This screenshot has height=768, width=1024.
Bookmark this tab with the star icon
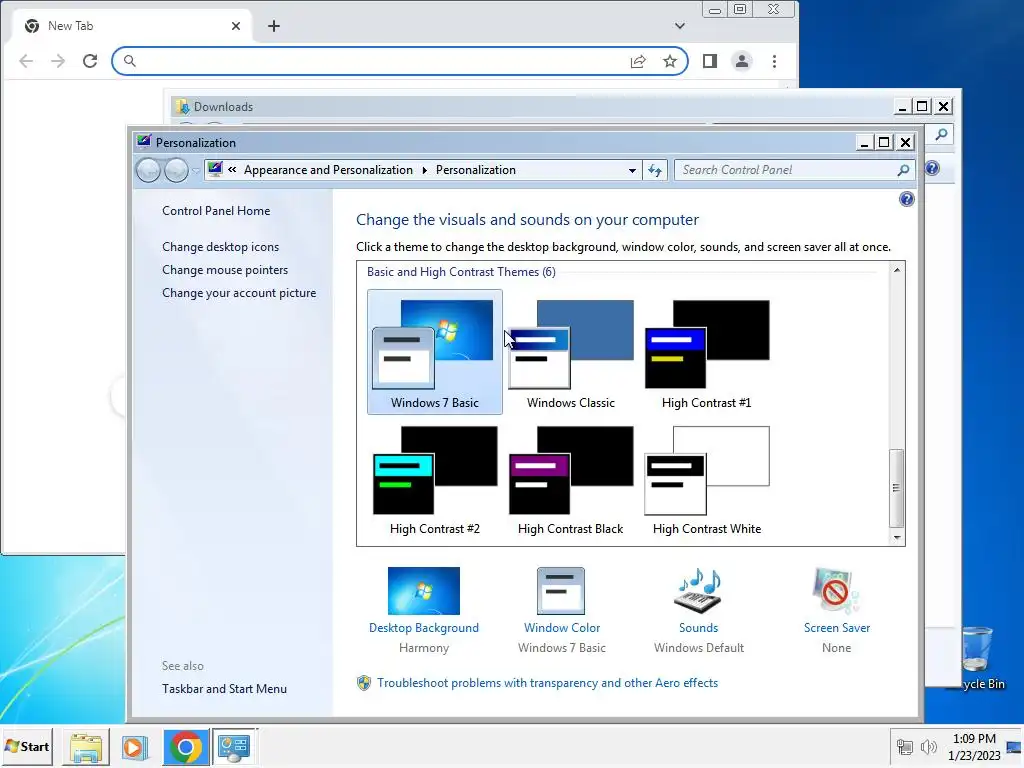click(x=670, y=61)
